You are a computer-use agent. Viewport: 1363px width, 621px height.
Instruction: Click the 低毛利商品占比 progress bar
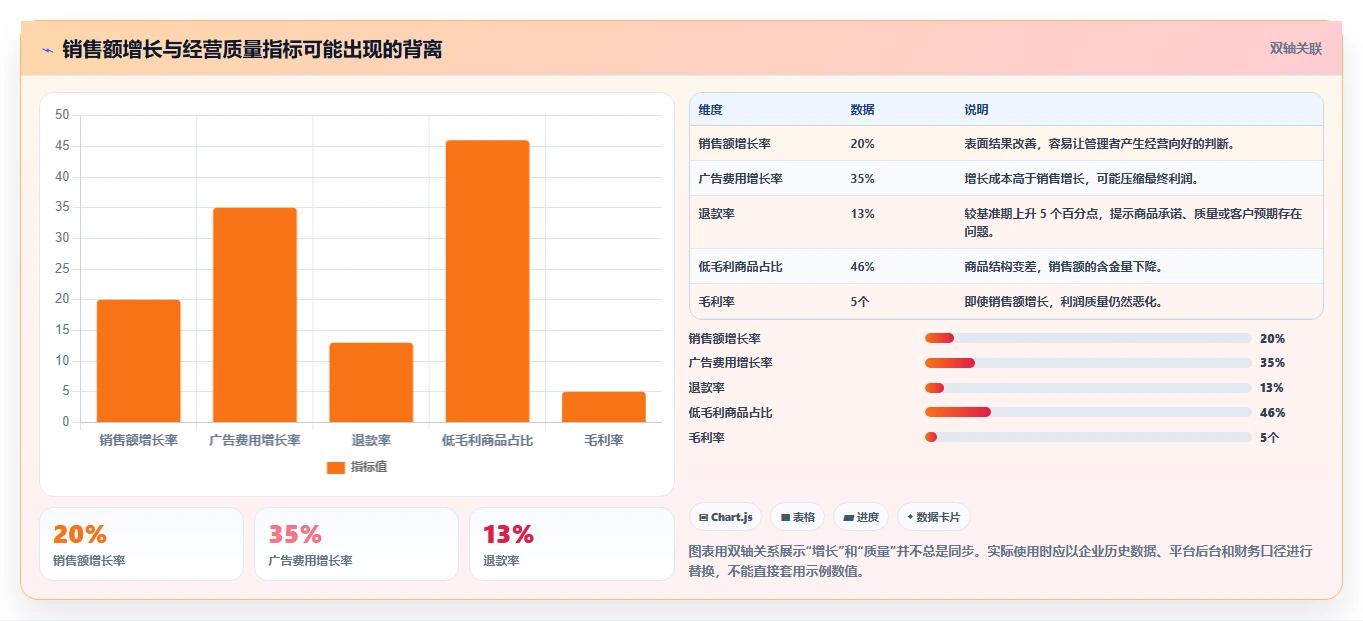coord(1088,412)
